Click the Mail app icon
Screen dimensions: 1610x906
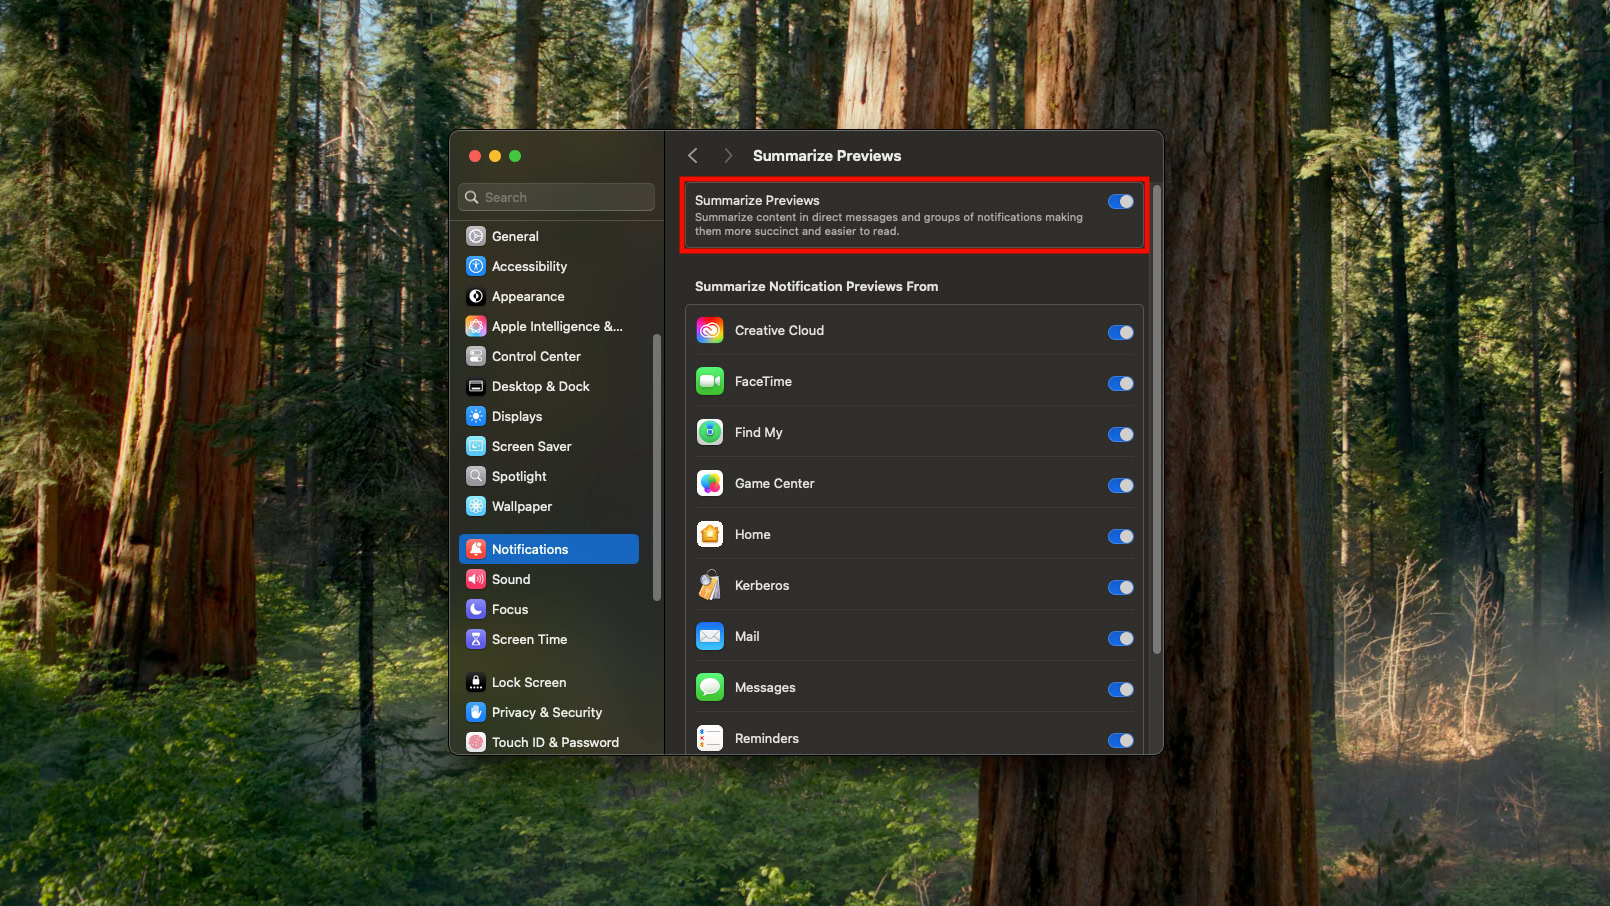pos(710,636)
